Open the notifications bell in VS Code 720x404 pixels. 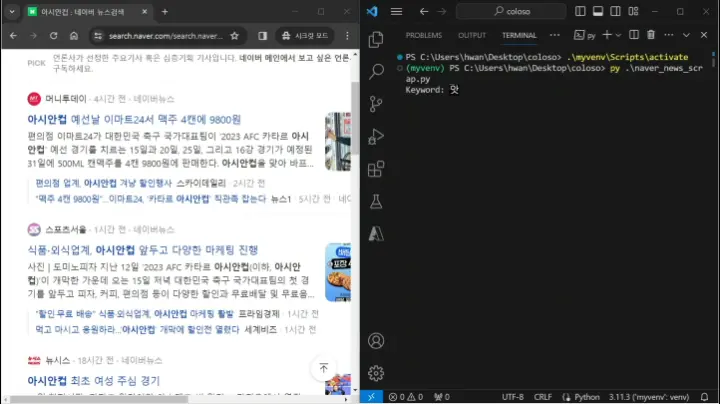click(x=704, y=397)
